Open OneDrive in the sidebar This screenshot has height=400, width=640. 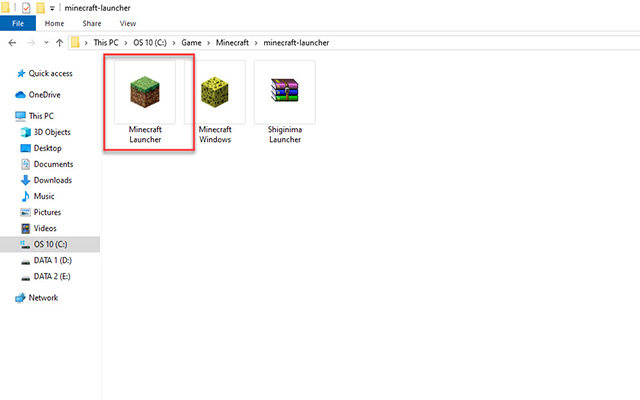point(44,94)
